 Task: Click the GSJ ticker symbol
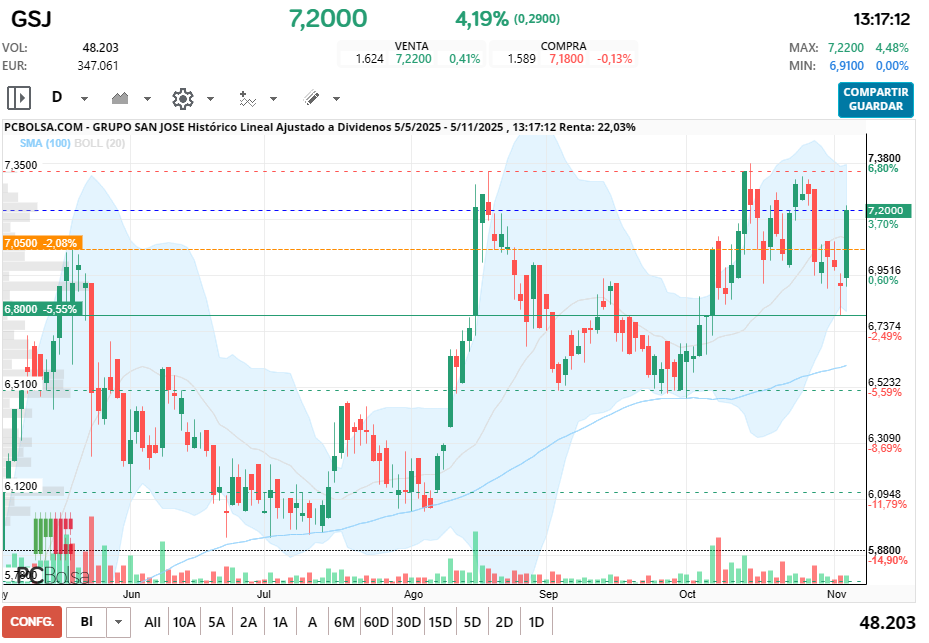tap(30, 19)
